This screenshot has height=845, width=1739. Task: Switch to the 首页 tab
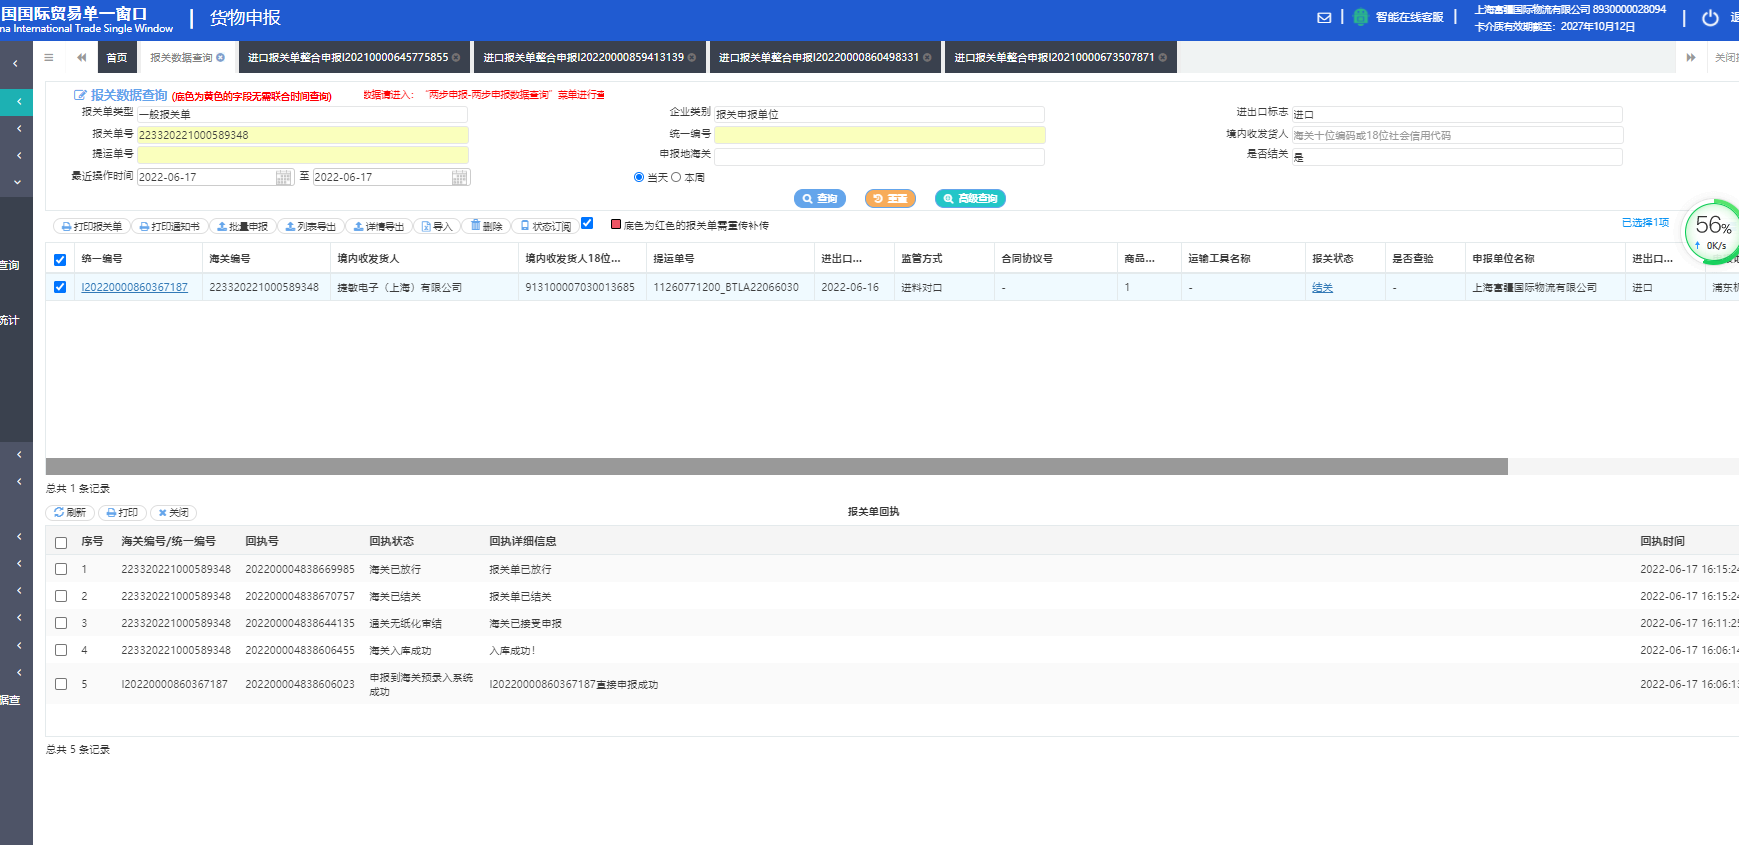point(117,57)
